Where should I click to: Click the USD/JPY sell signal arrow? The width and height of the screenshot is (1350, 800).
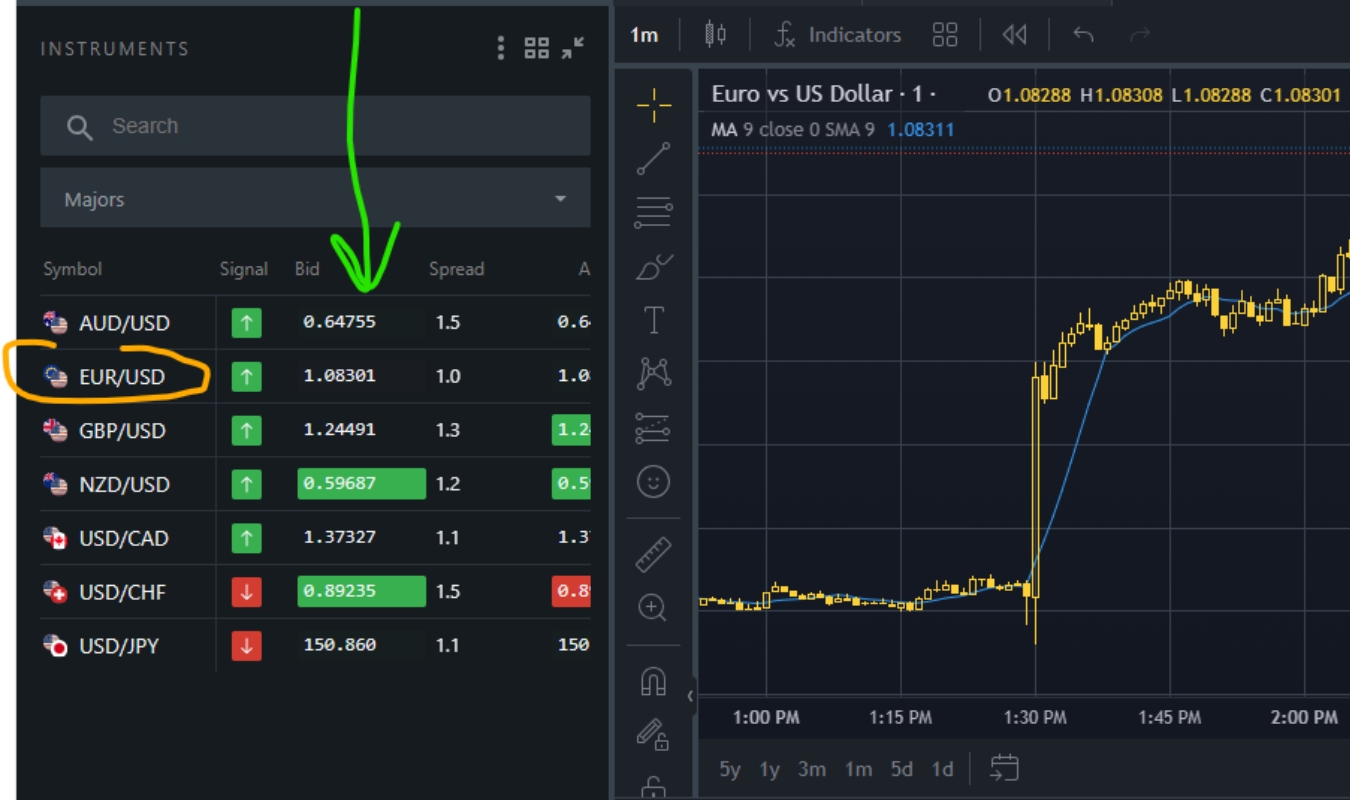tap(246, 646)
